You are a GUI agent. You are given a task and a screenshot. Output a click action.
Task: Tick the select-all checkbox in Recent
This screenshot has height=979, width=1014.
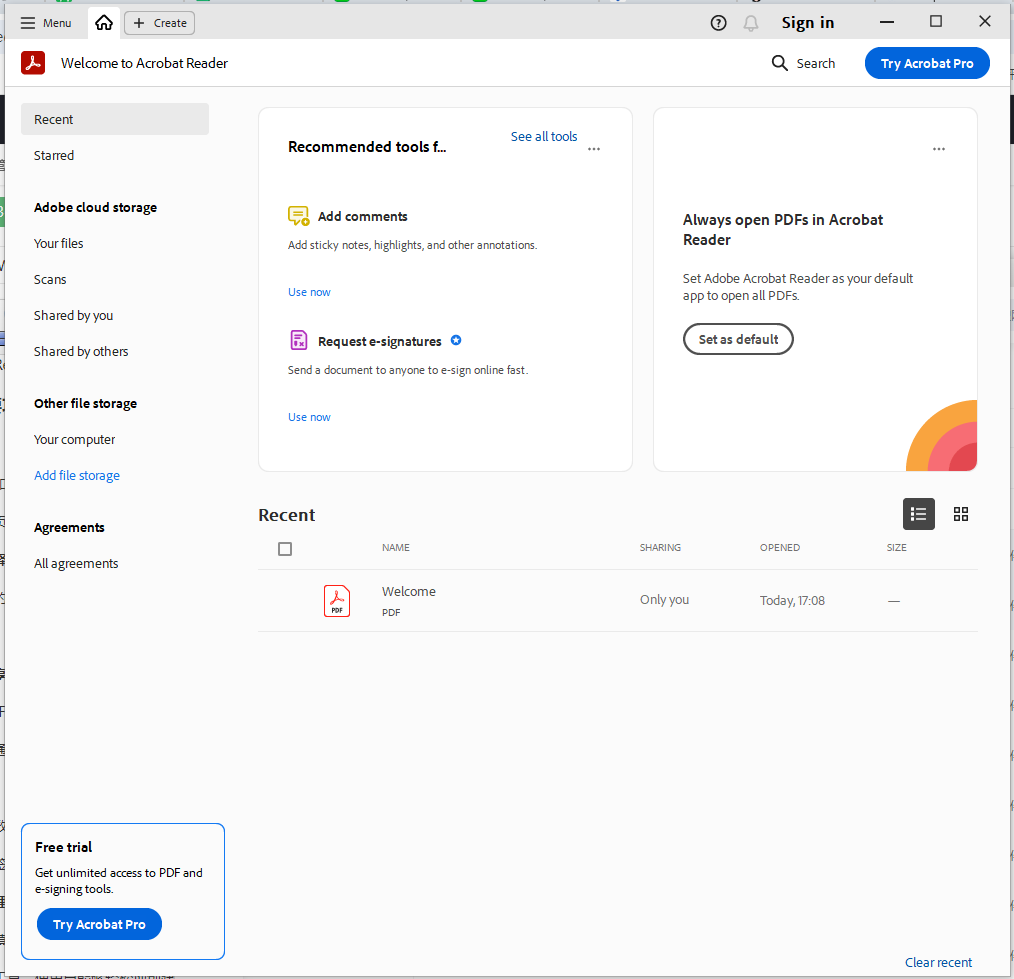[285, 549]
